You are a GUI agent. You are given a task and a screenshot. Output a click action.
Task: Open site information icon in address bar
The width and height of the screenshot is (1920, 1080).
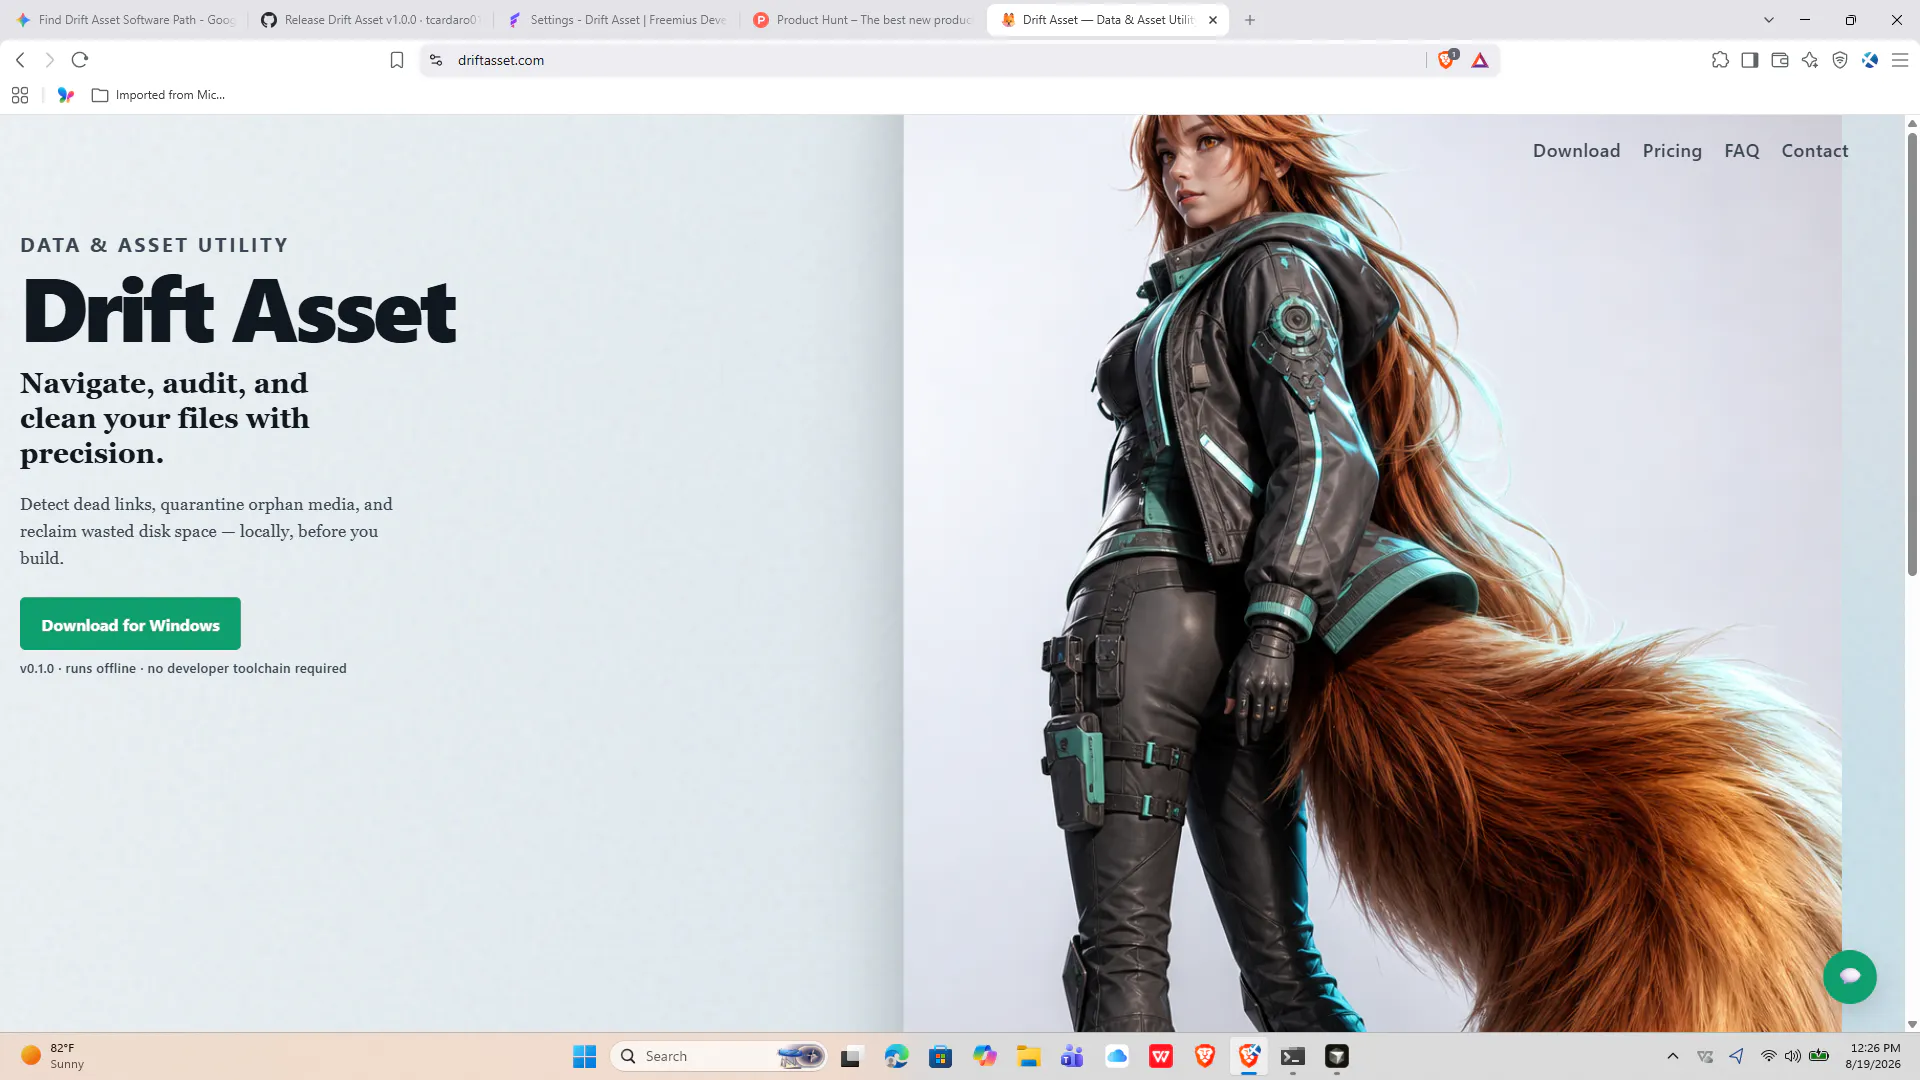pos(436,60)
